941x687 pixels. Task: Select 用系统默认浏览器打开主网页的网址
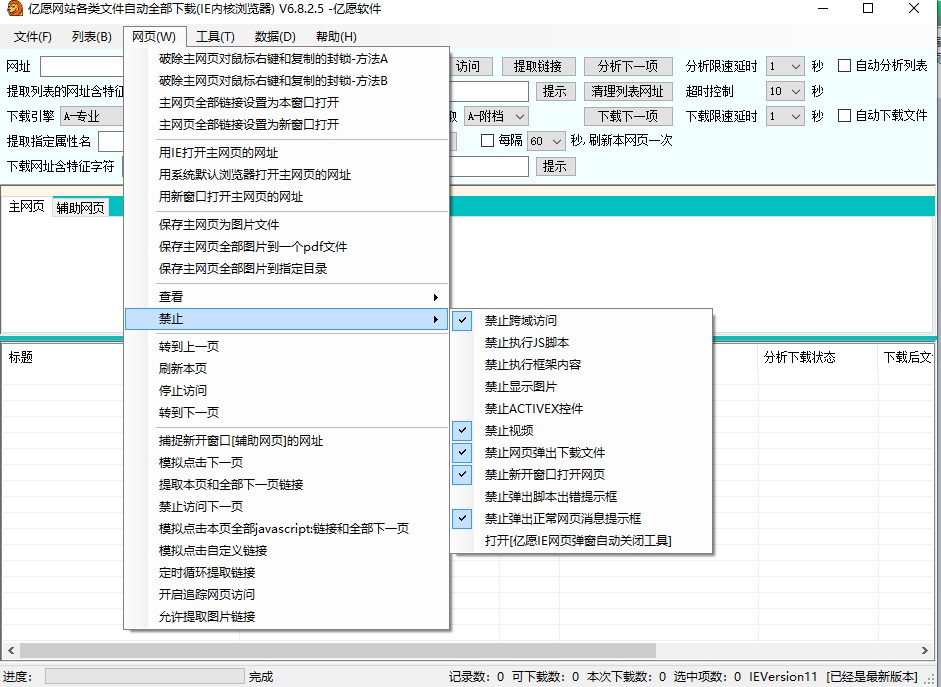[287, 175]
